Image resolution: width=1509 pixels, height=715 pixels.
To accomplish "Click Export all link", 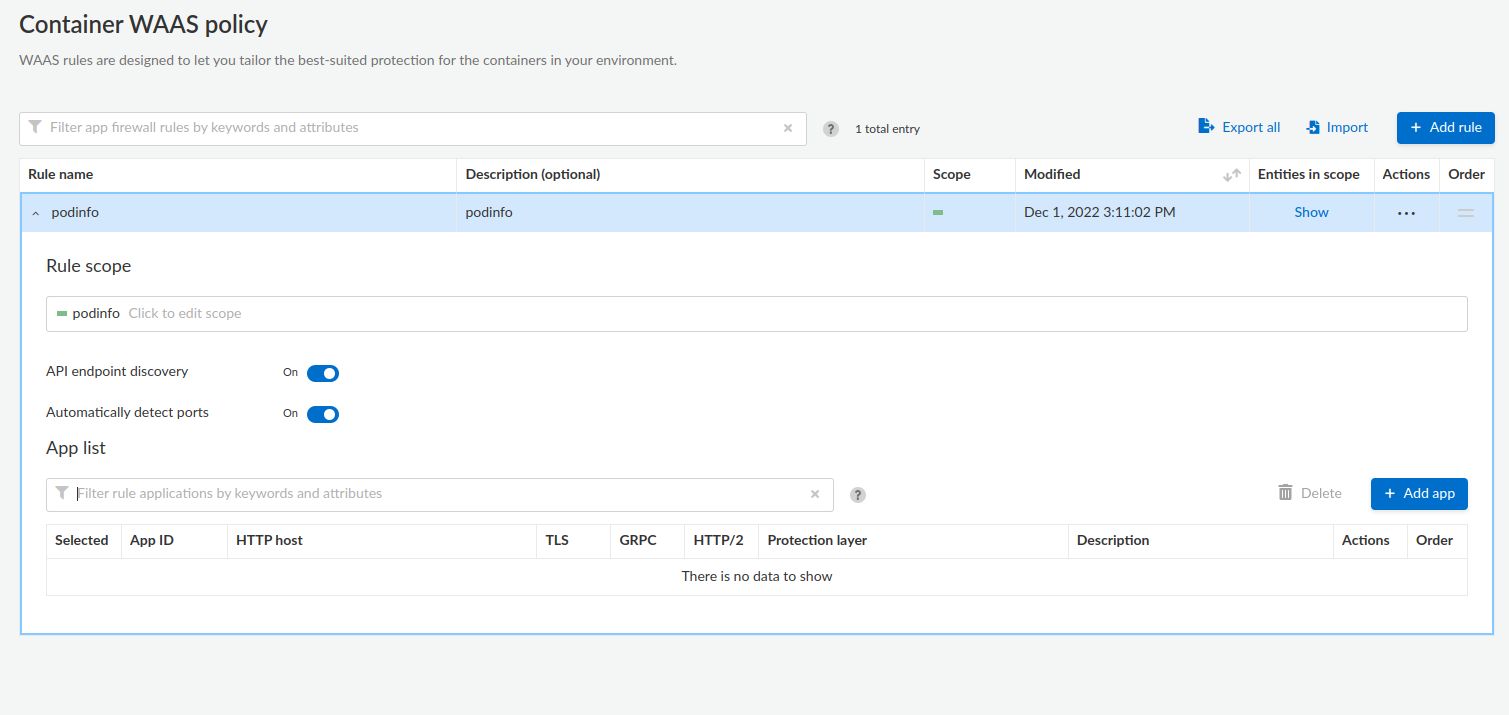I will pyautogui.click(x=1239, y=127).
